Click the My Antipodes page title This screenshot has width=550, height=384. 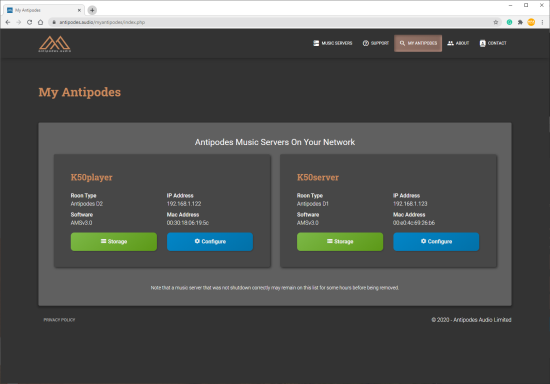pyautogui.click(x=80, y=92)
